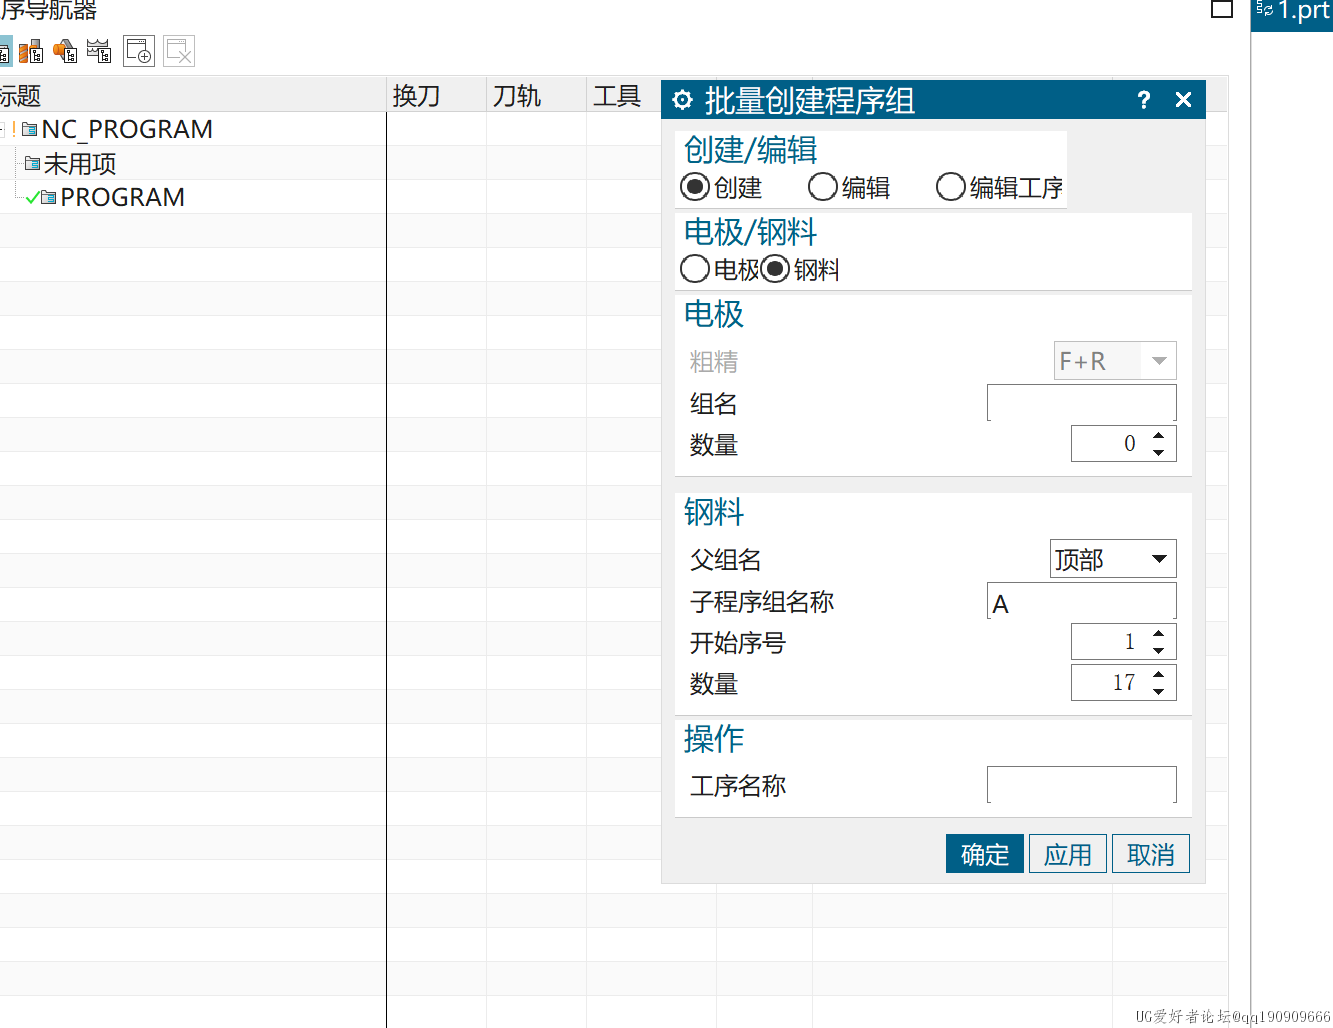Screen dimensions: 1333x1028
Task: Switch to Machine Tool view icon
Action: coord(31,51)
